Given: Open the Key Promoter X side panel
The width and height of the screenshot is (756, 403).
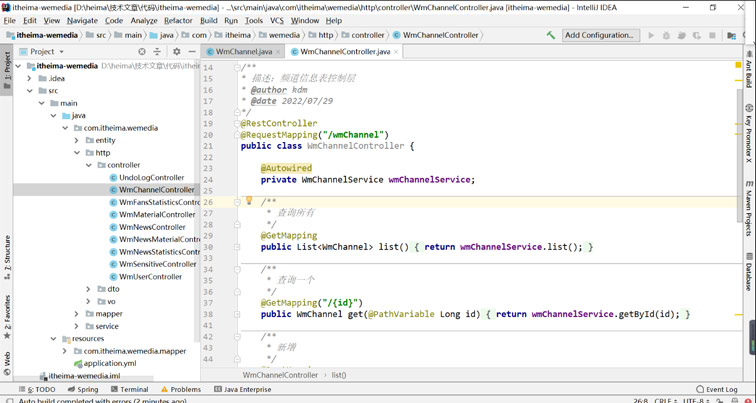Looking at the screenshot, I should click(749, 133).
